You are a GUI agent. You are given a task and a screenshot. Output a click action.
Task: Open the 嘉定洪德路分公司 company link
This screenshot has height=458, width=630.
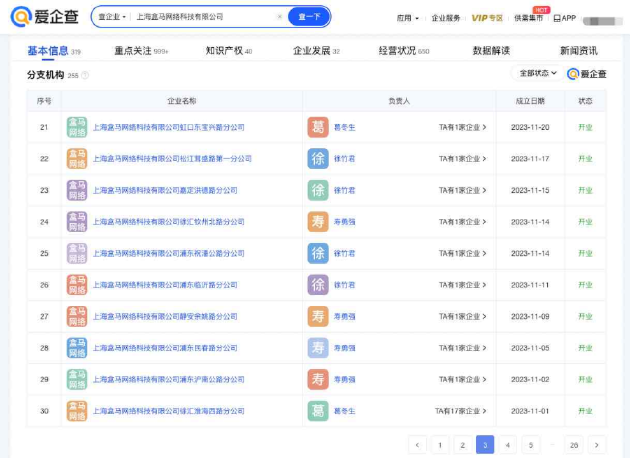(165, 190)
